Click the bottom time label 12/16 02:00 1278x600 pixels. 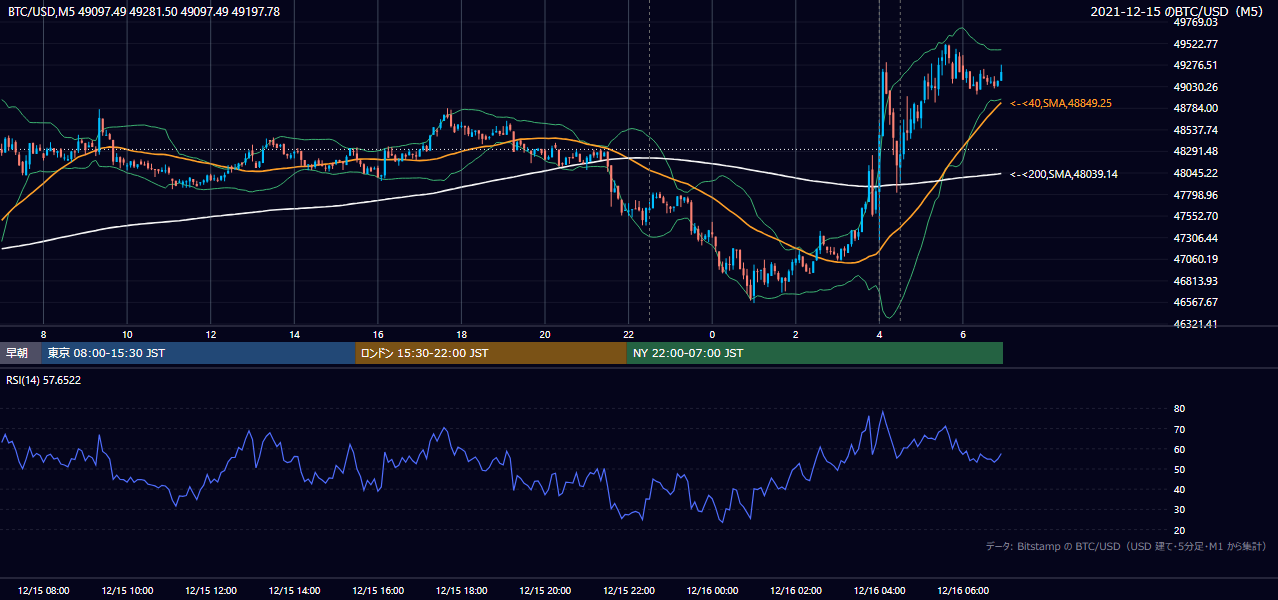(796, 591)
